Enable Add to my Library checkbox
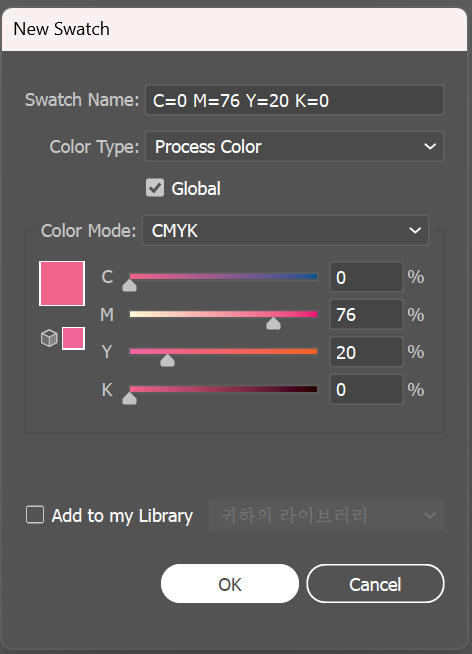Image resolution: width=472 pixels, height=654 pixels. click(x=35, y=515)
